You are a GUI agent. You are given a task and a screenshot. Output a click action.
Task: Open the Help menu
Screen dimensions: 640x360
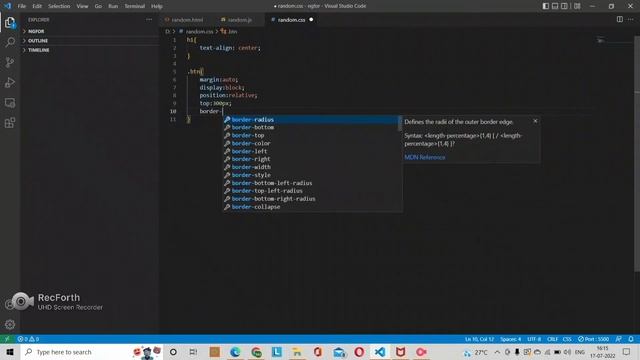(157, 6)
